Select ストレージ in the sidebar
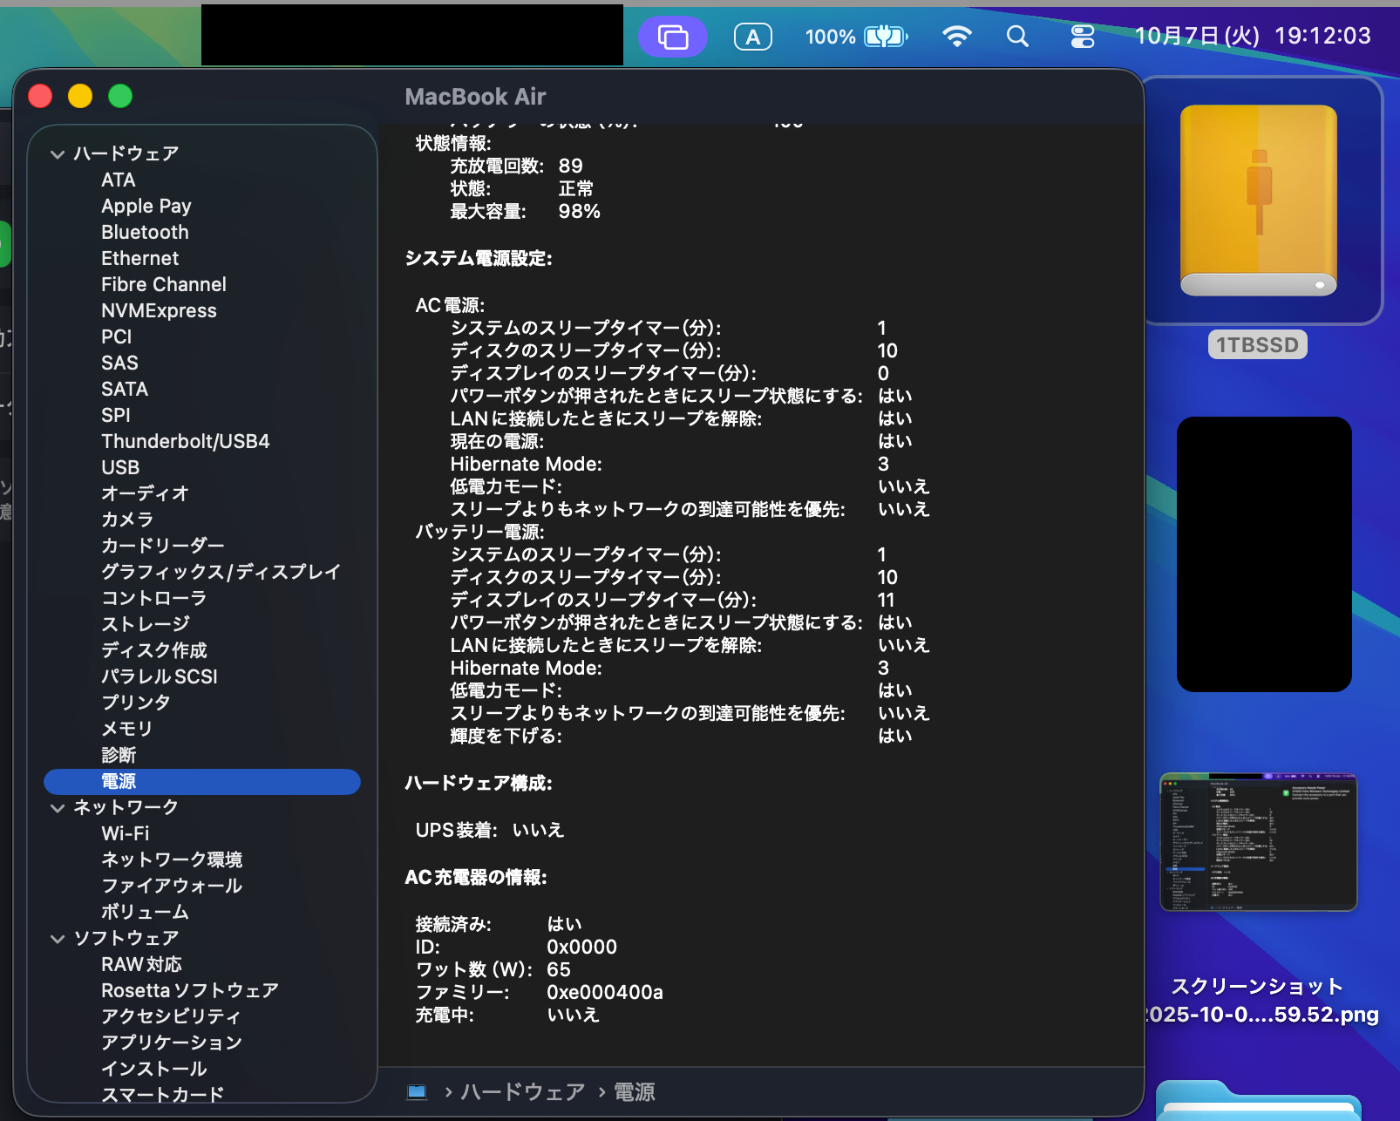 coord(145,624)
